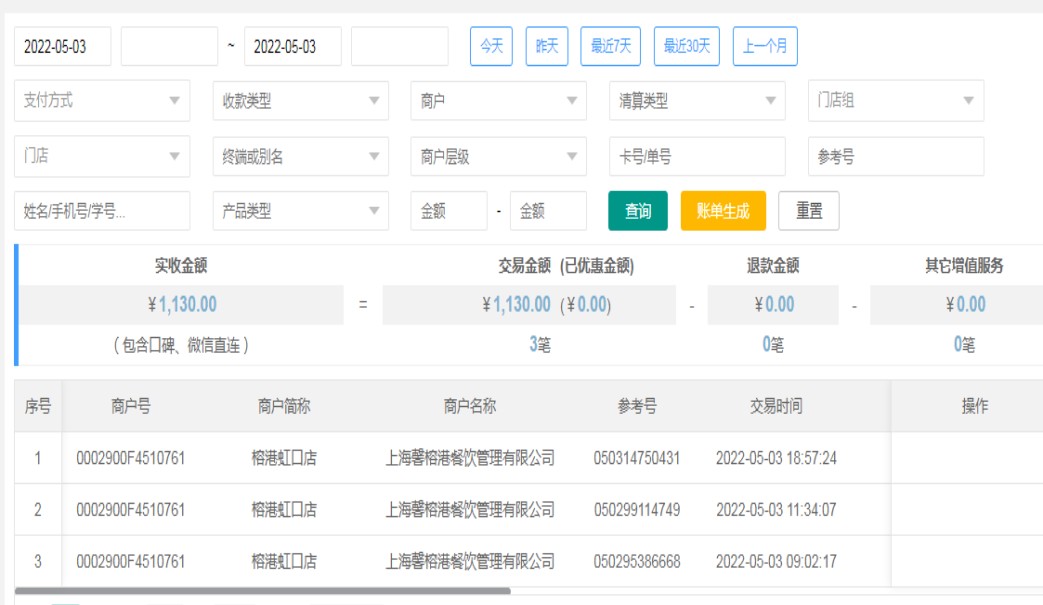Click the 昨天 quick date button
The image size is (1043, 605).
coord(547,46)
